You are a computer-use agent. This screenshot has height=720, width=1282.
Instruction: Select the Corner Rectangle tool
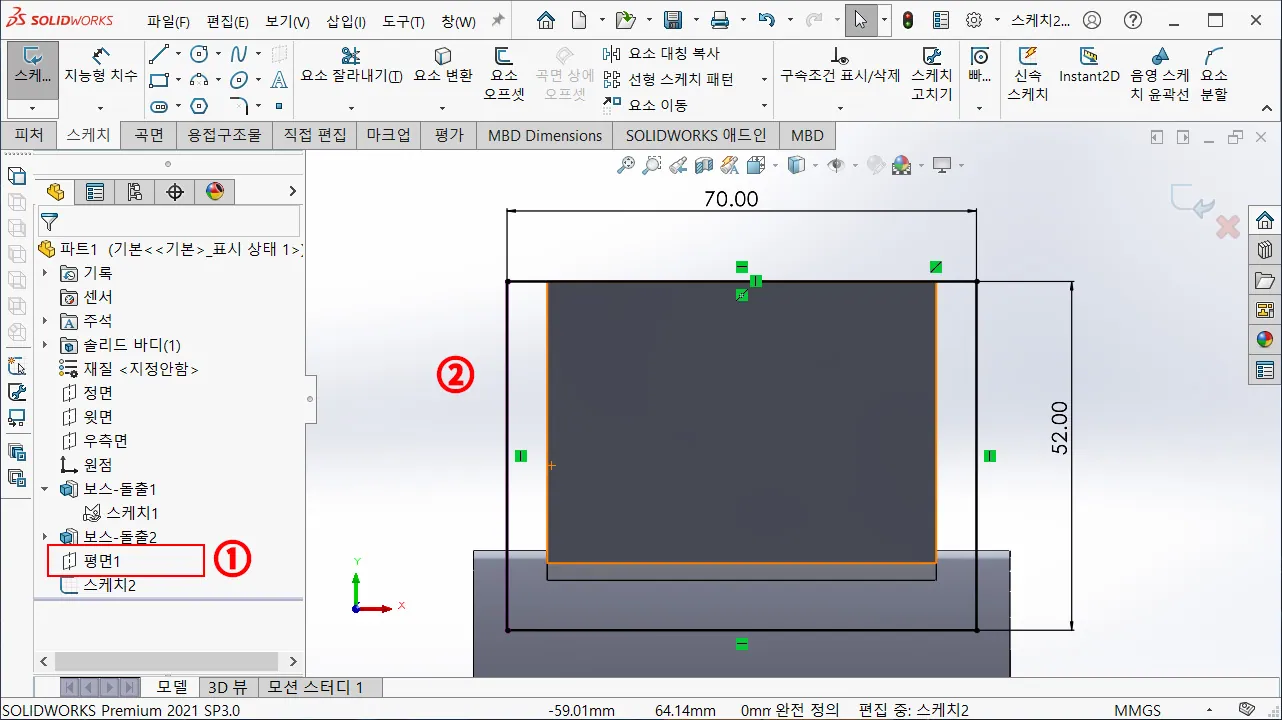pyautogui.click(x=159, y=80)
